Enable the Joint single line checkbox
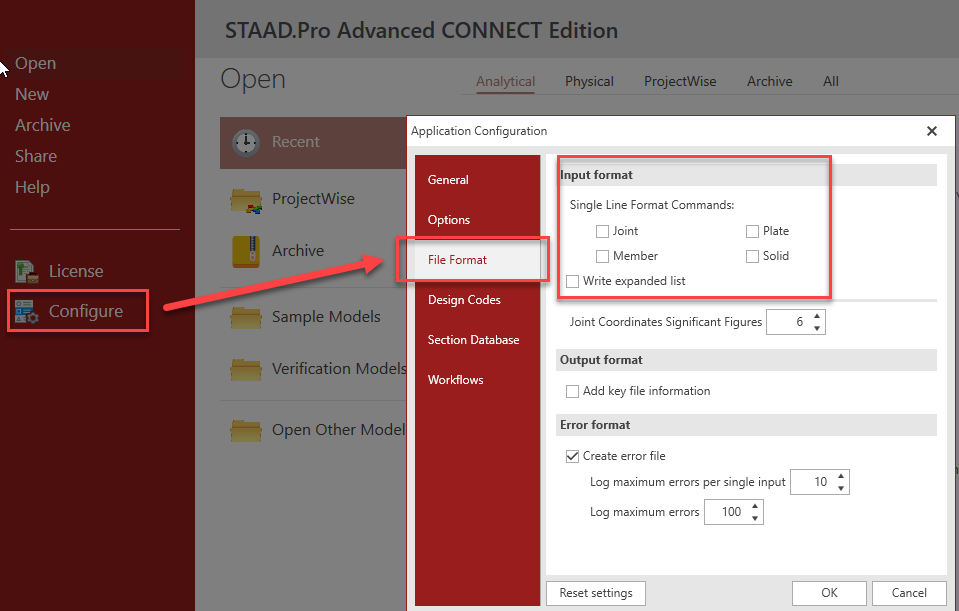This screenshot has width=959, height=611. (x=602, y=231)
